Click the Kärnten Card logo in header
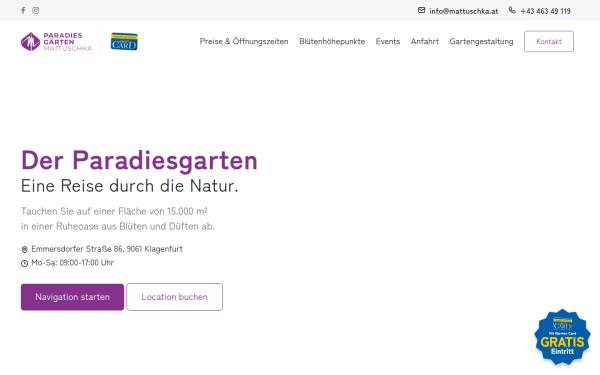The width and height of the screenshot is (600, 375). click(x=124, y=41)
